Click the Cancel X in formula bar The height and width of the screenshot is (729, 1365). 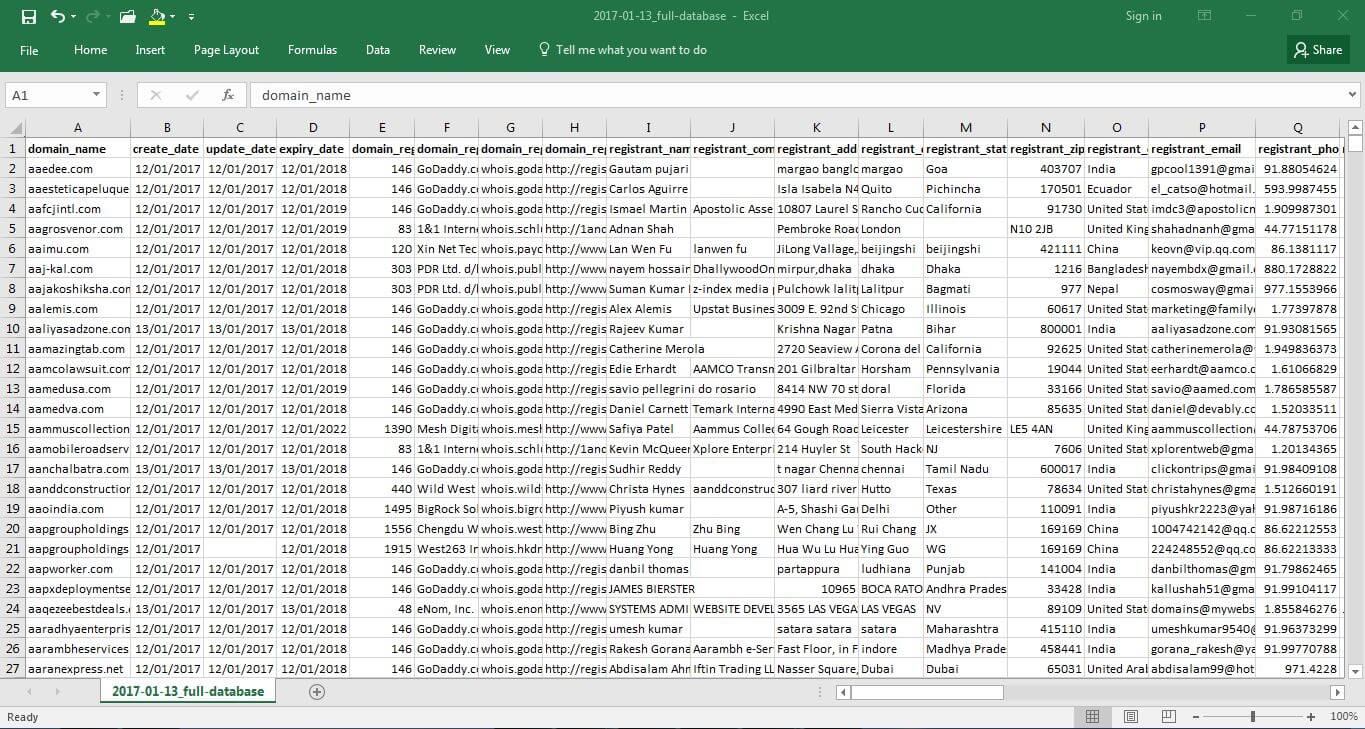click(155, 95)
